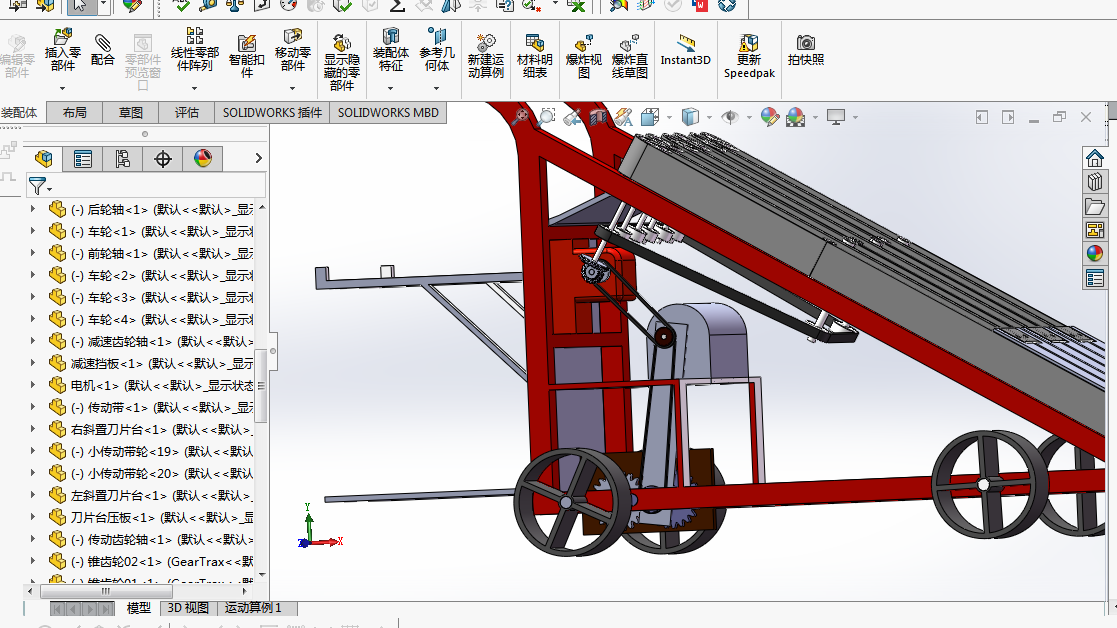Open the Bill of Materials (材料明细表) tool

pyautogui.click(x=534, y=55)
